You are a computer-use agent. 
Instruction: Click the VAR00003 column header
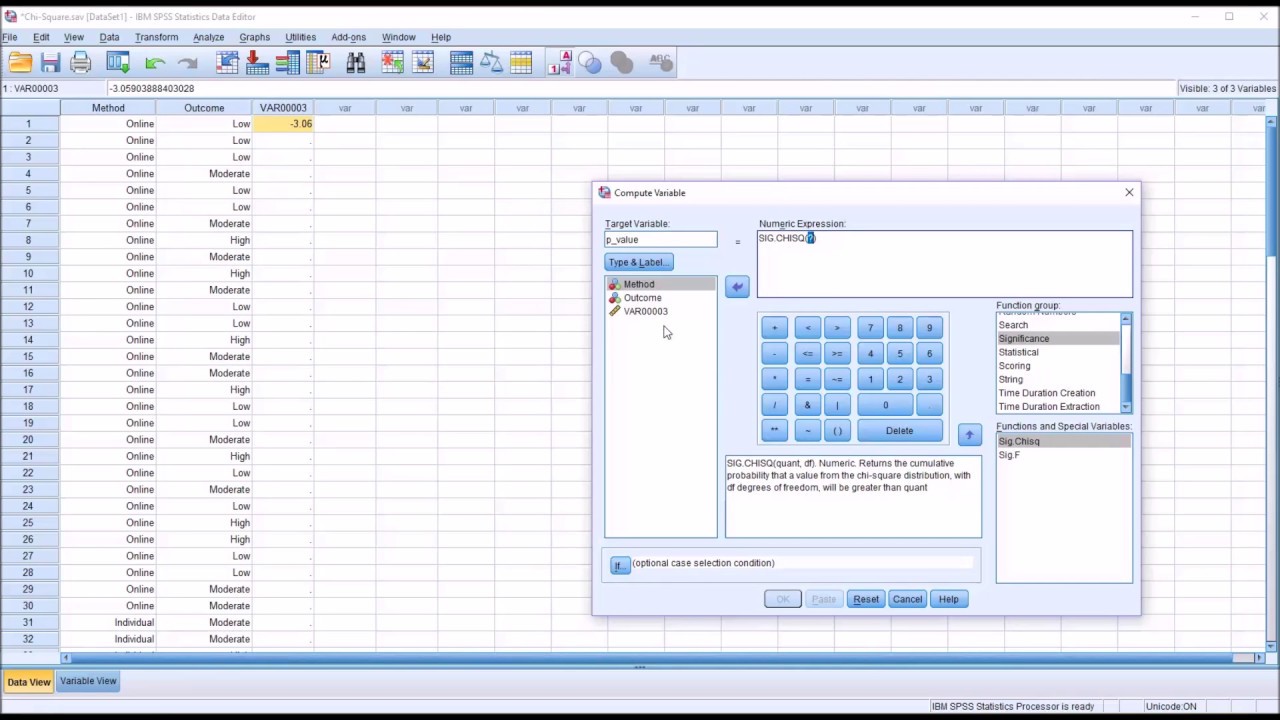[x=283, y=108]
